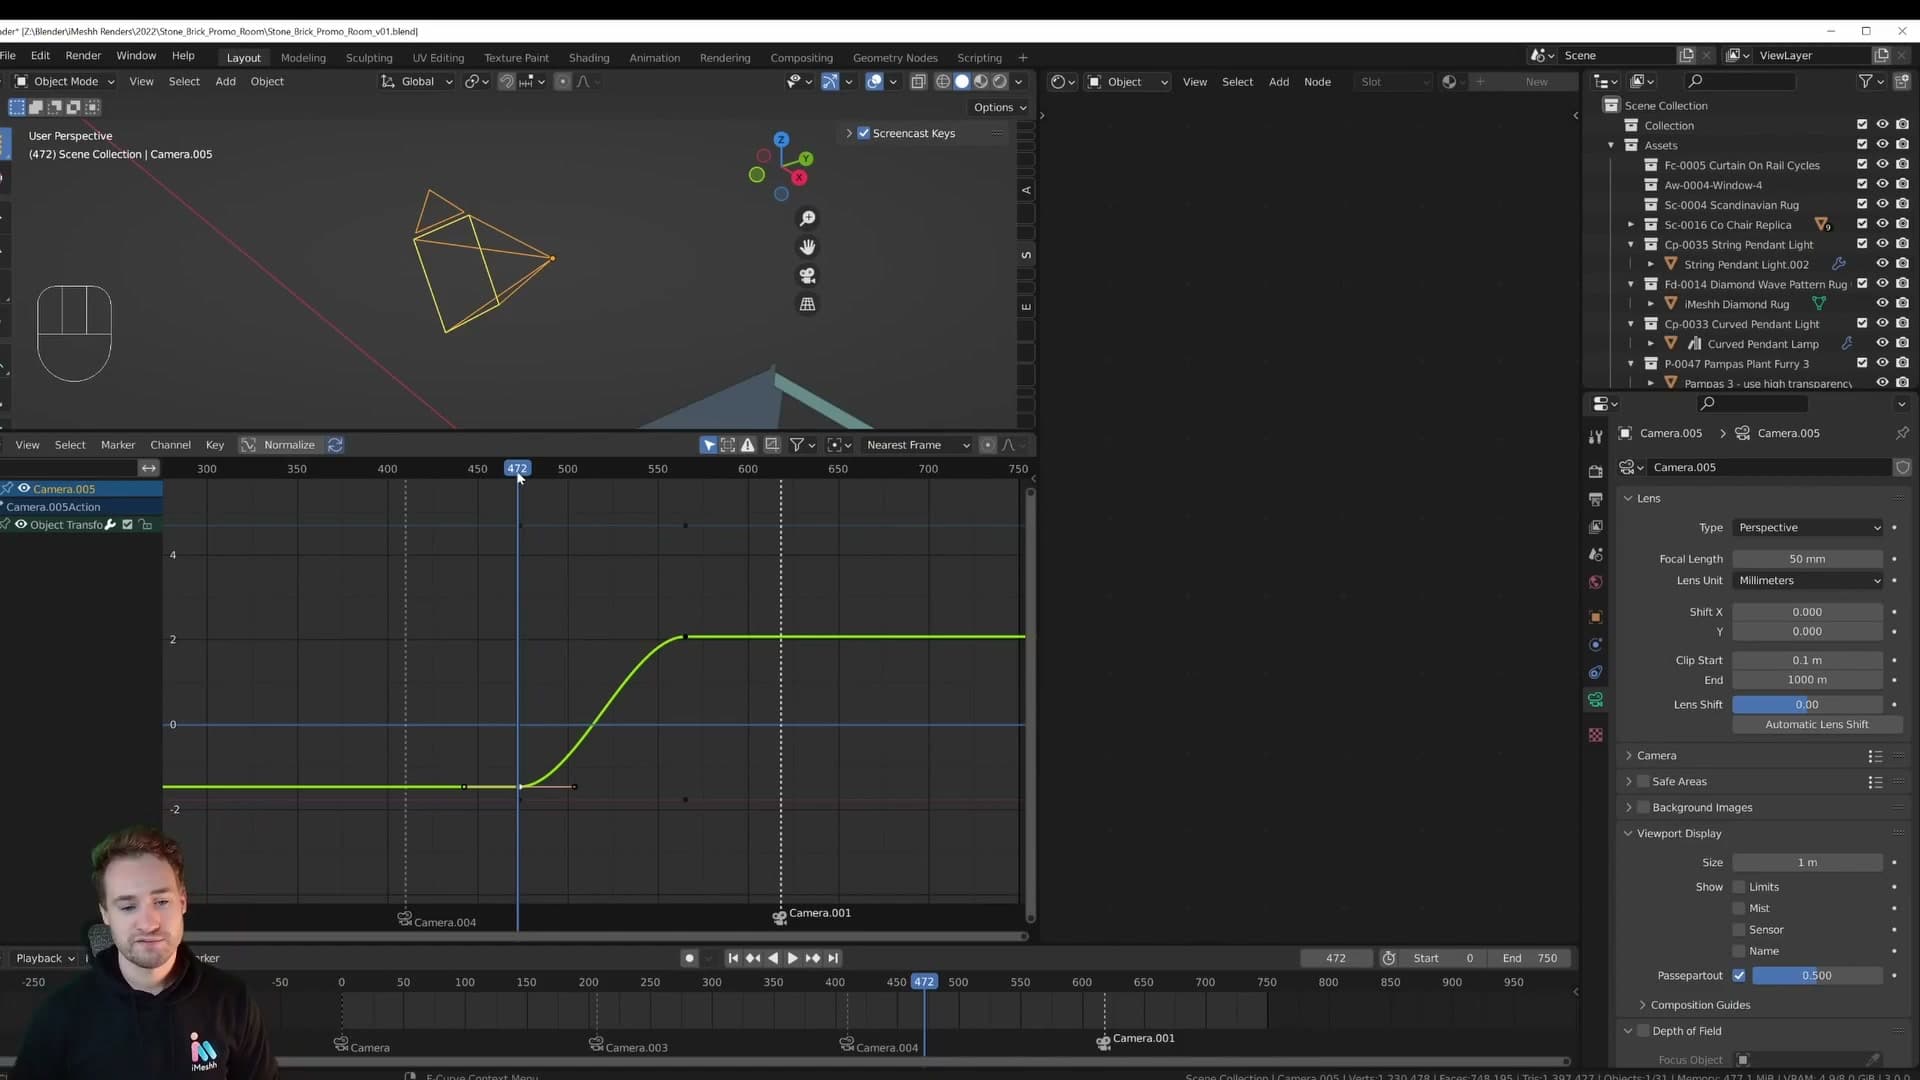Open the Object Mode dropdown
Viewport: 1920px width, 1080px height.
coord(65,81)
